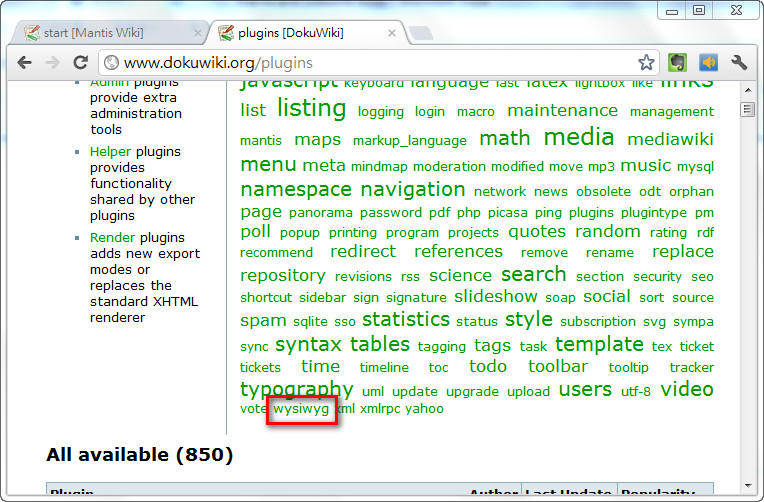Open the Render plugins link
Image resolution: width=764 pixels, height=502 pixels.
point(112,237)
